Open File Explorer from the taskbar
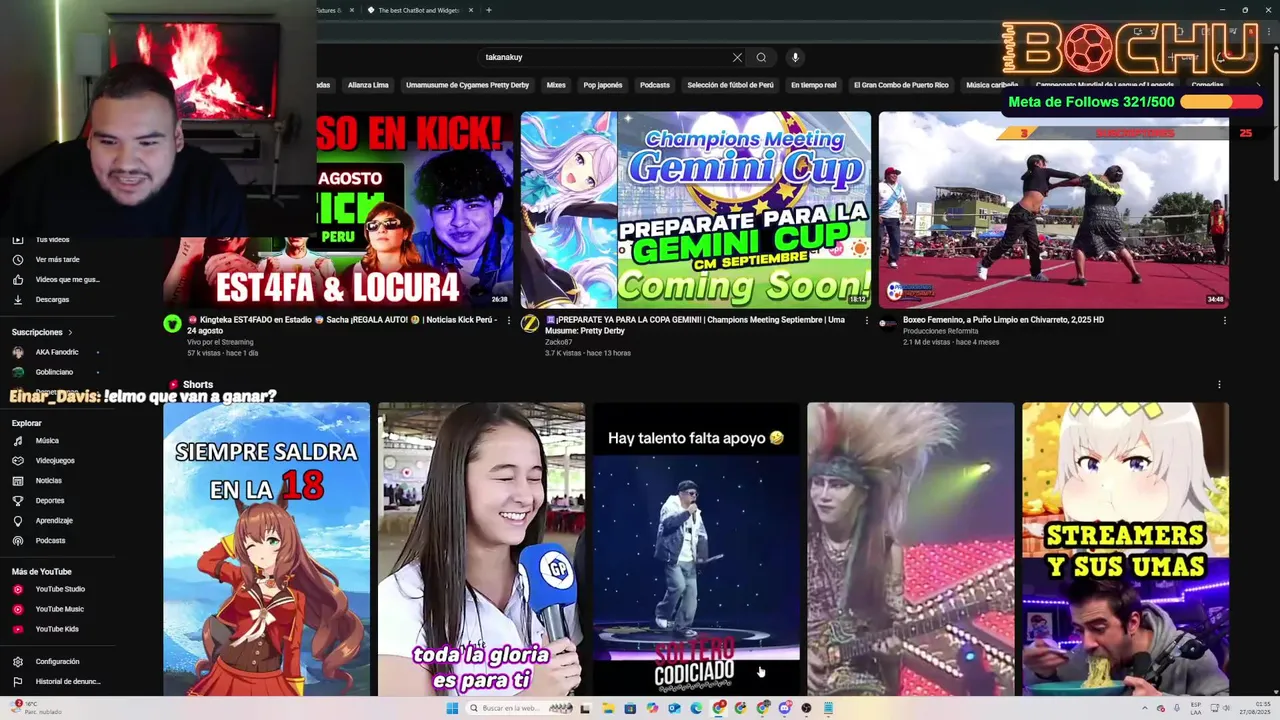 (x=607, y=708)
